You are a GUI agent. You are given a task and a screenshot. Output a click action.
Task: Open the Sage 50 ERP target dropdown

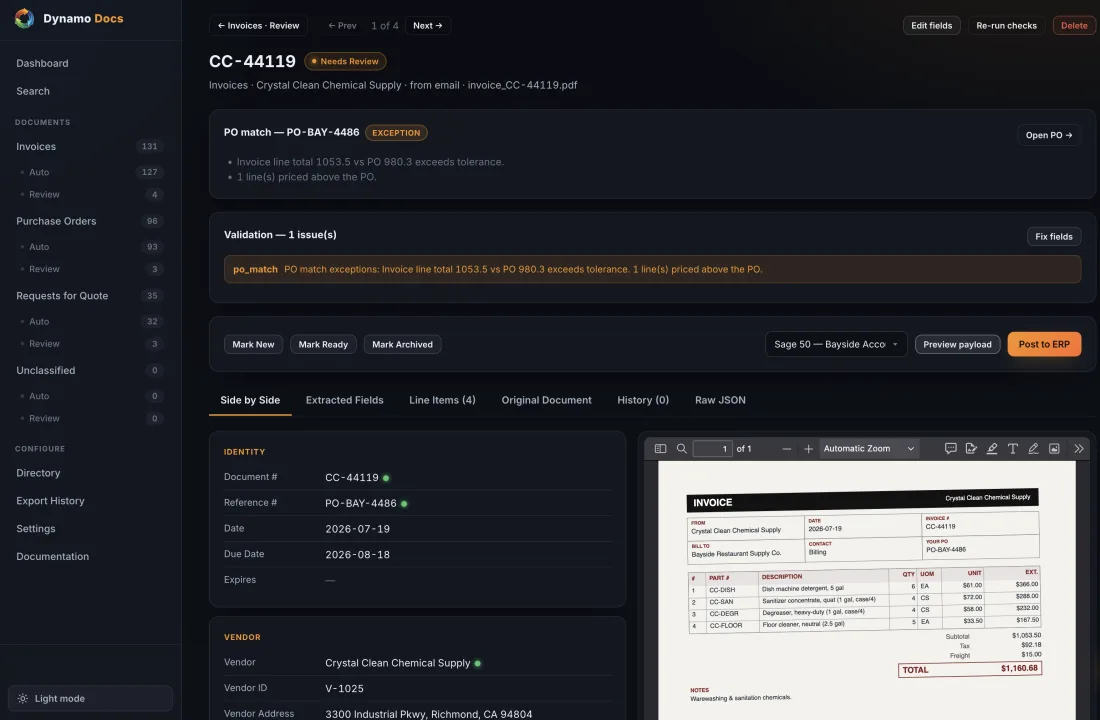click(x=836, y=344)
